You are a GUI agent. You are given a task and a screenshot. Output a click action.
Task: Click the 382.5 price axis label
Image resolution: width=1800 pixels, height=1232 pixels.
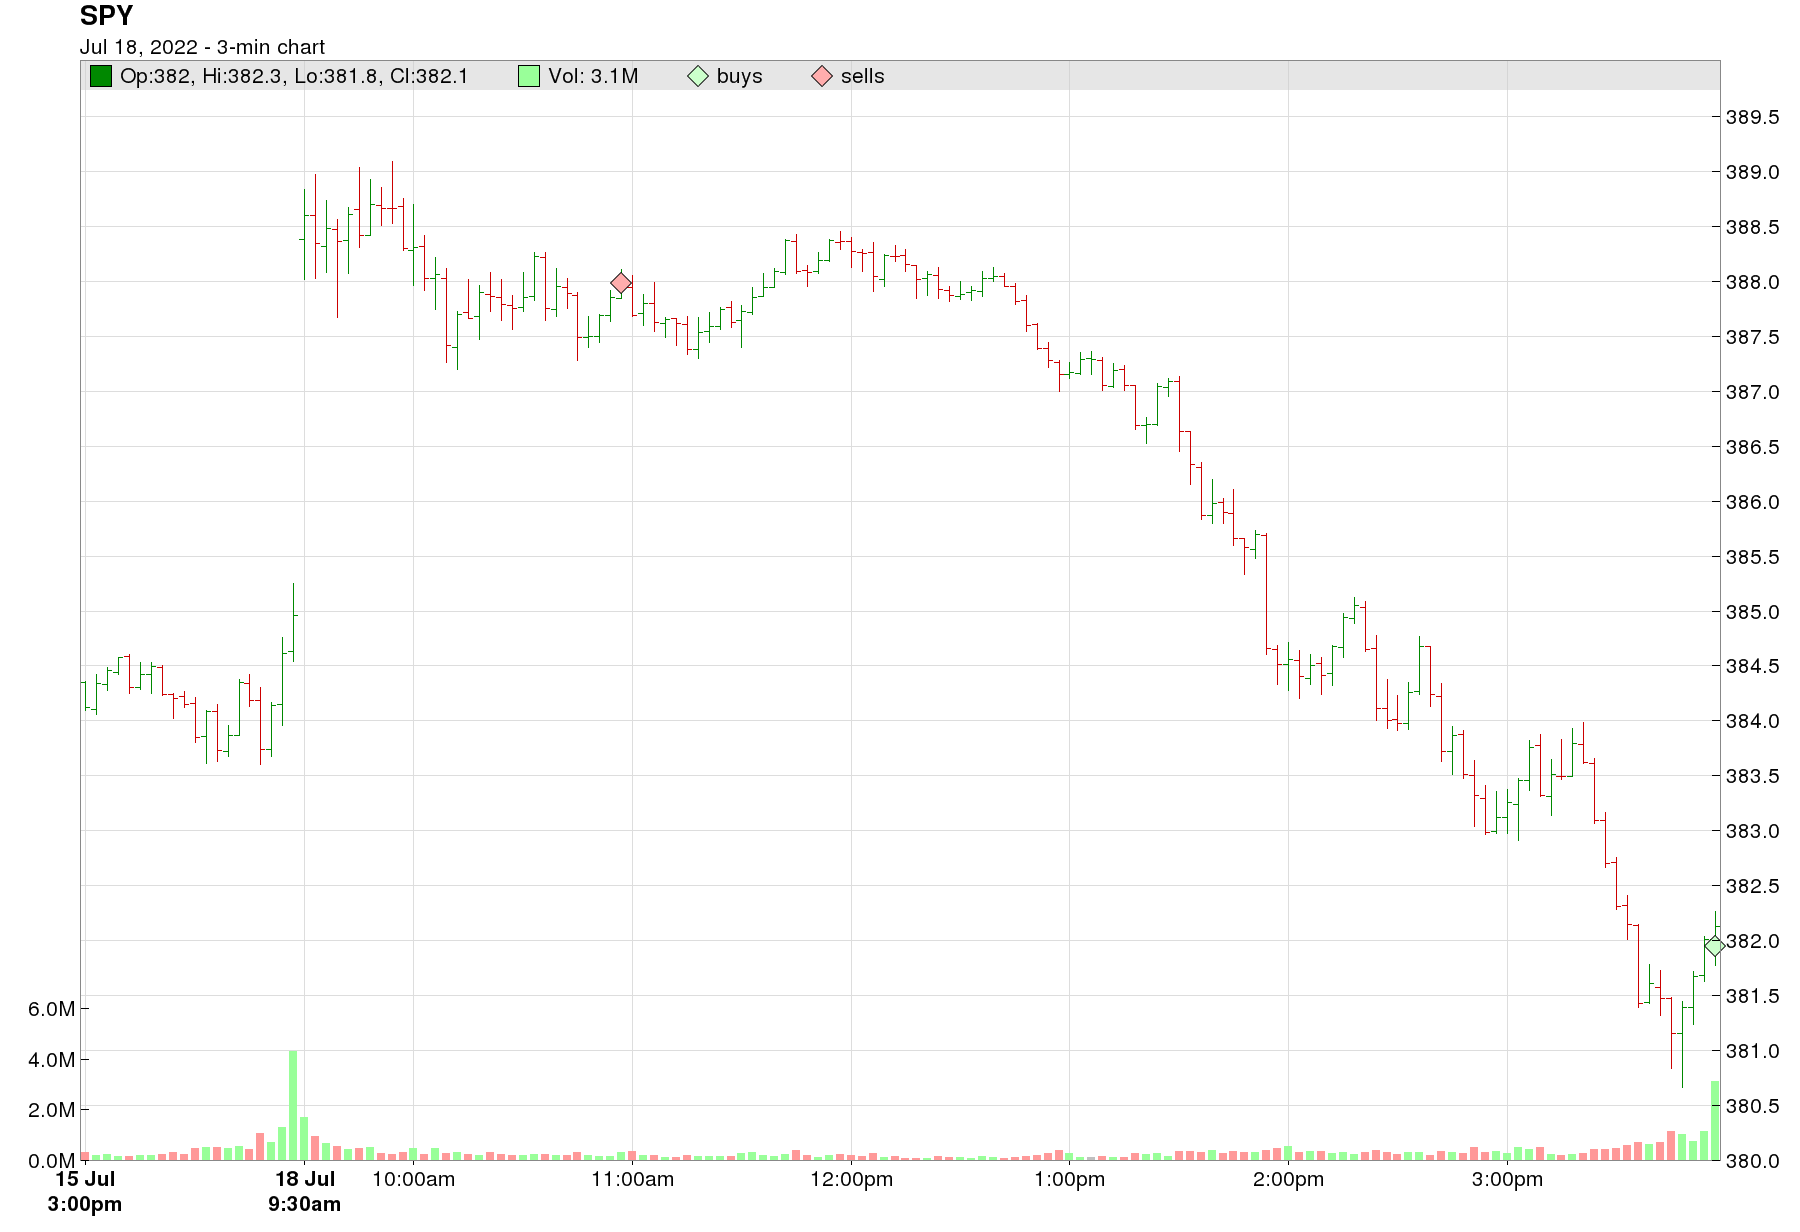pos(1753,886)
